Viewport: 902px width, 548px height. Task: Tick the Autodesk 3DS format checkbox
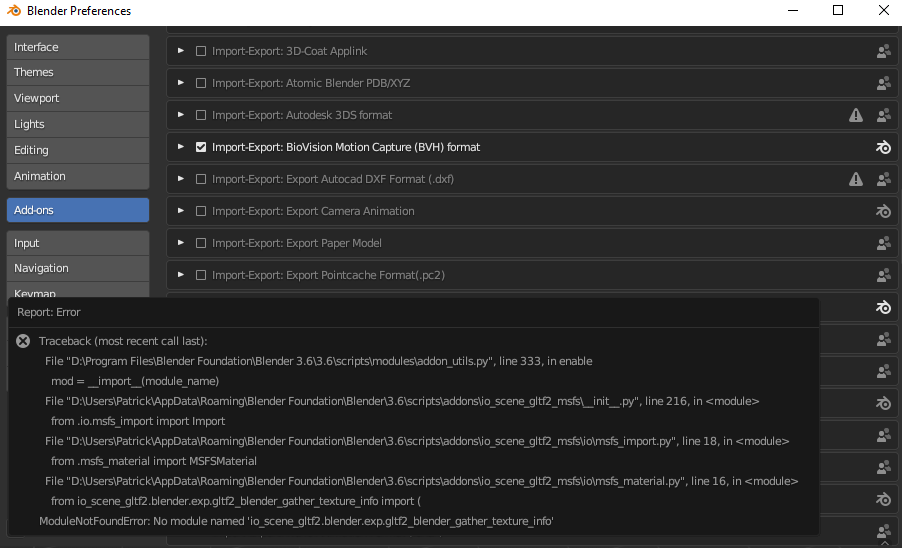(201, 115)
